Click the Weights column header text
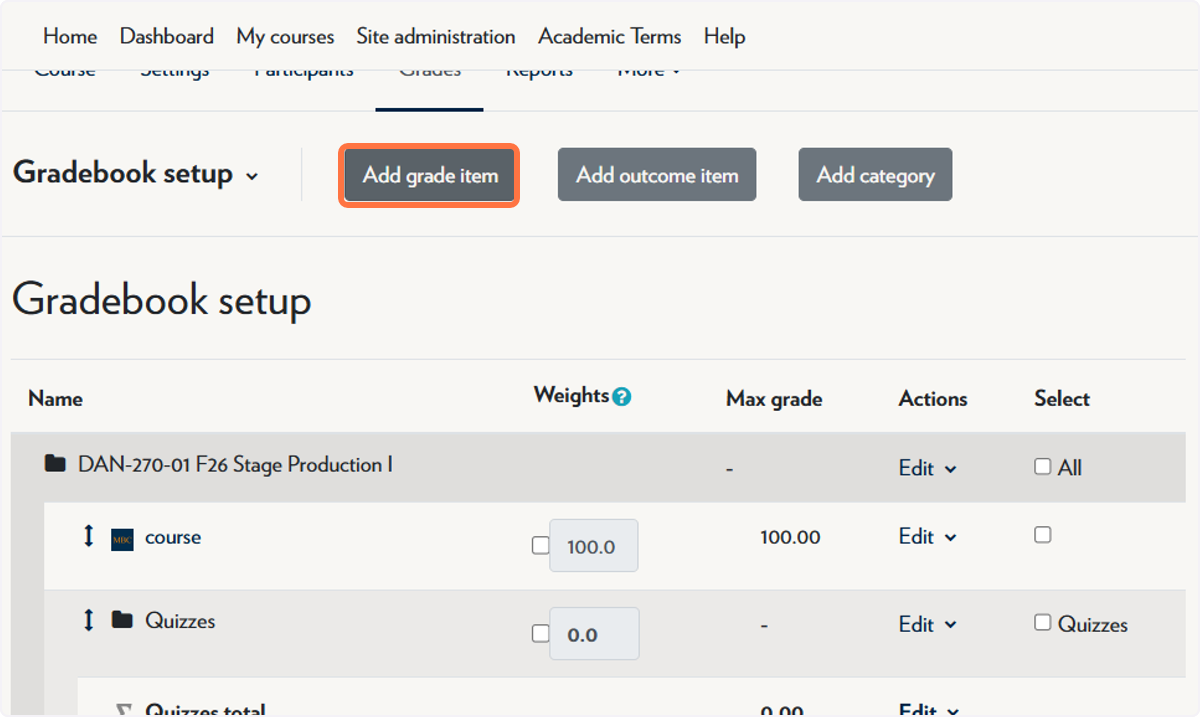The width and height of the screenshot is (1200, 717). (x=571, y=396)
